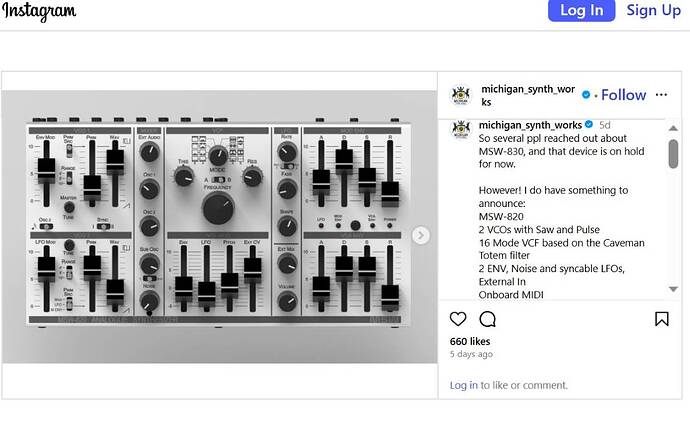Follow the michigan_synth_works account
Screen dimensions: 690x431
pyautogui.click(x=623, y=95)
